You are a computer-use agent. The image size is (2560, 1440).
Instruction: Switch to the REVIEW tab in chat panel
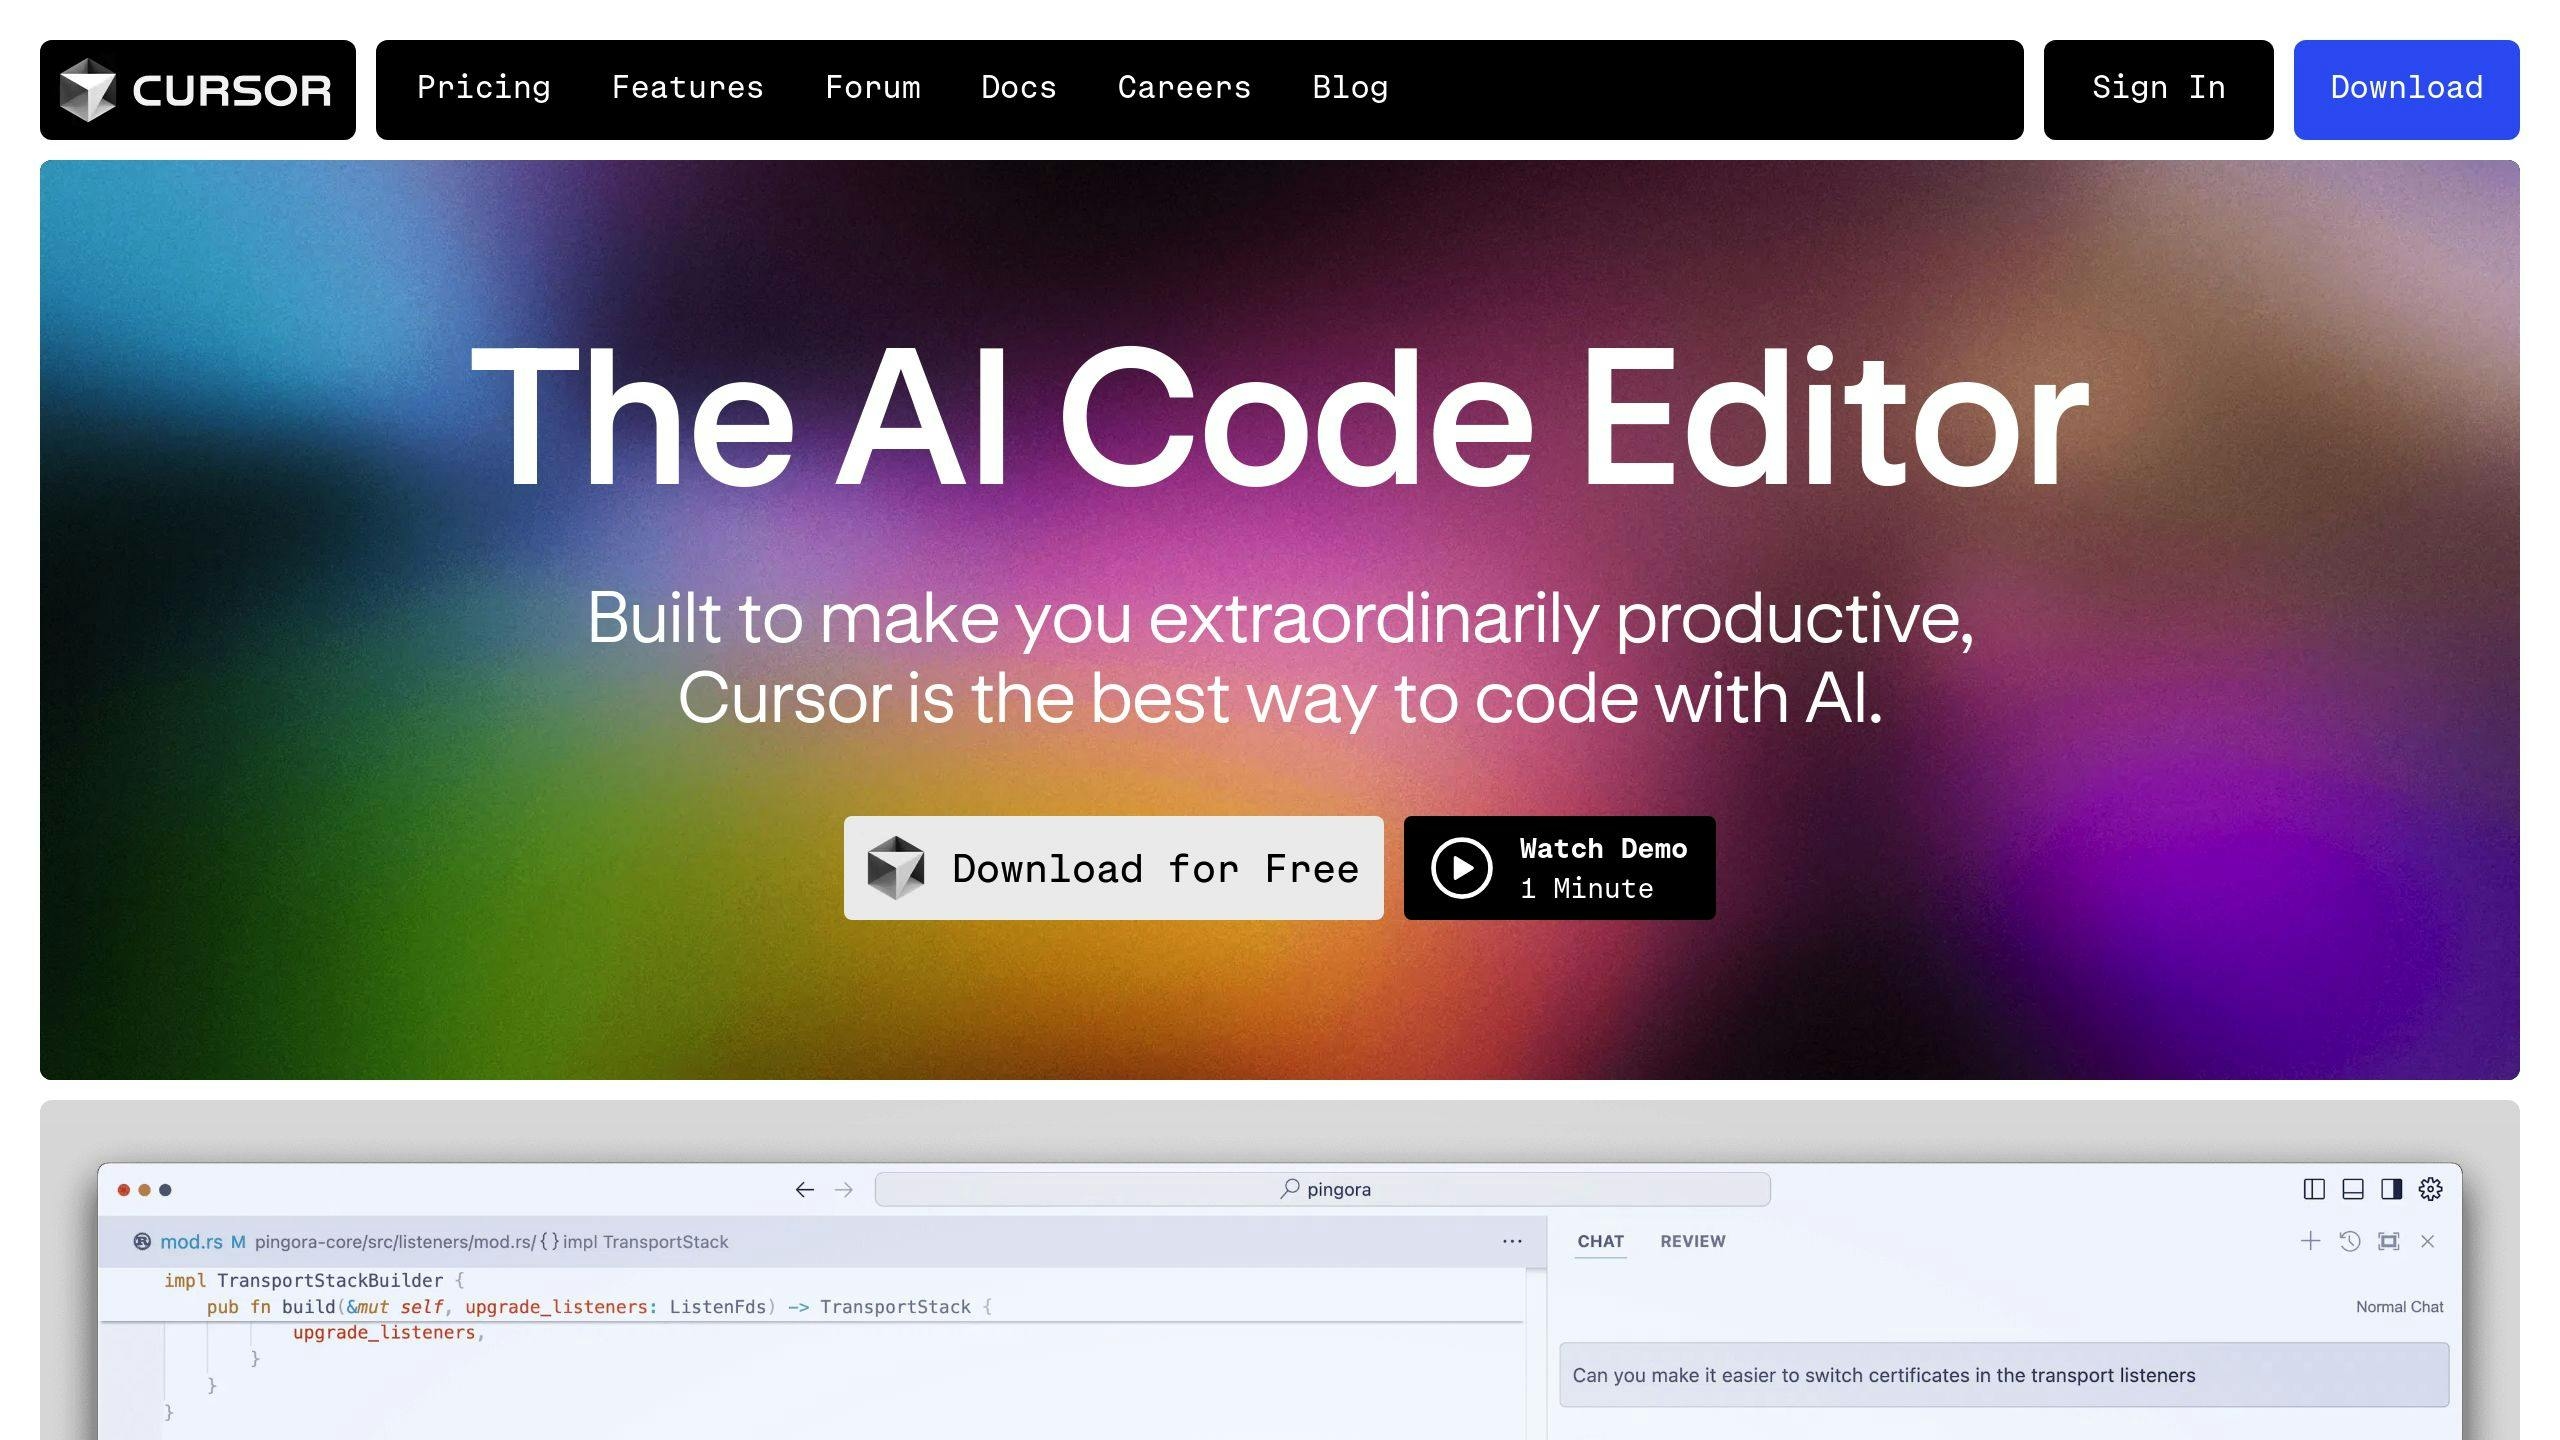coord(1690,1241)
